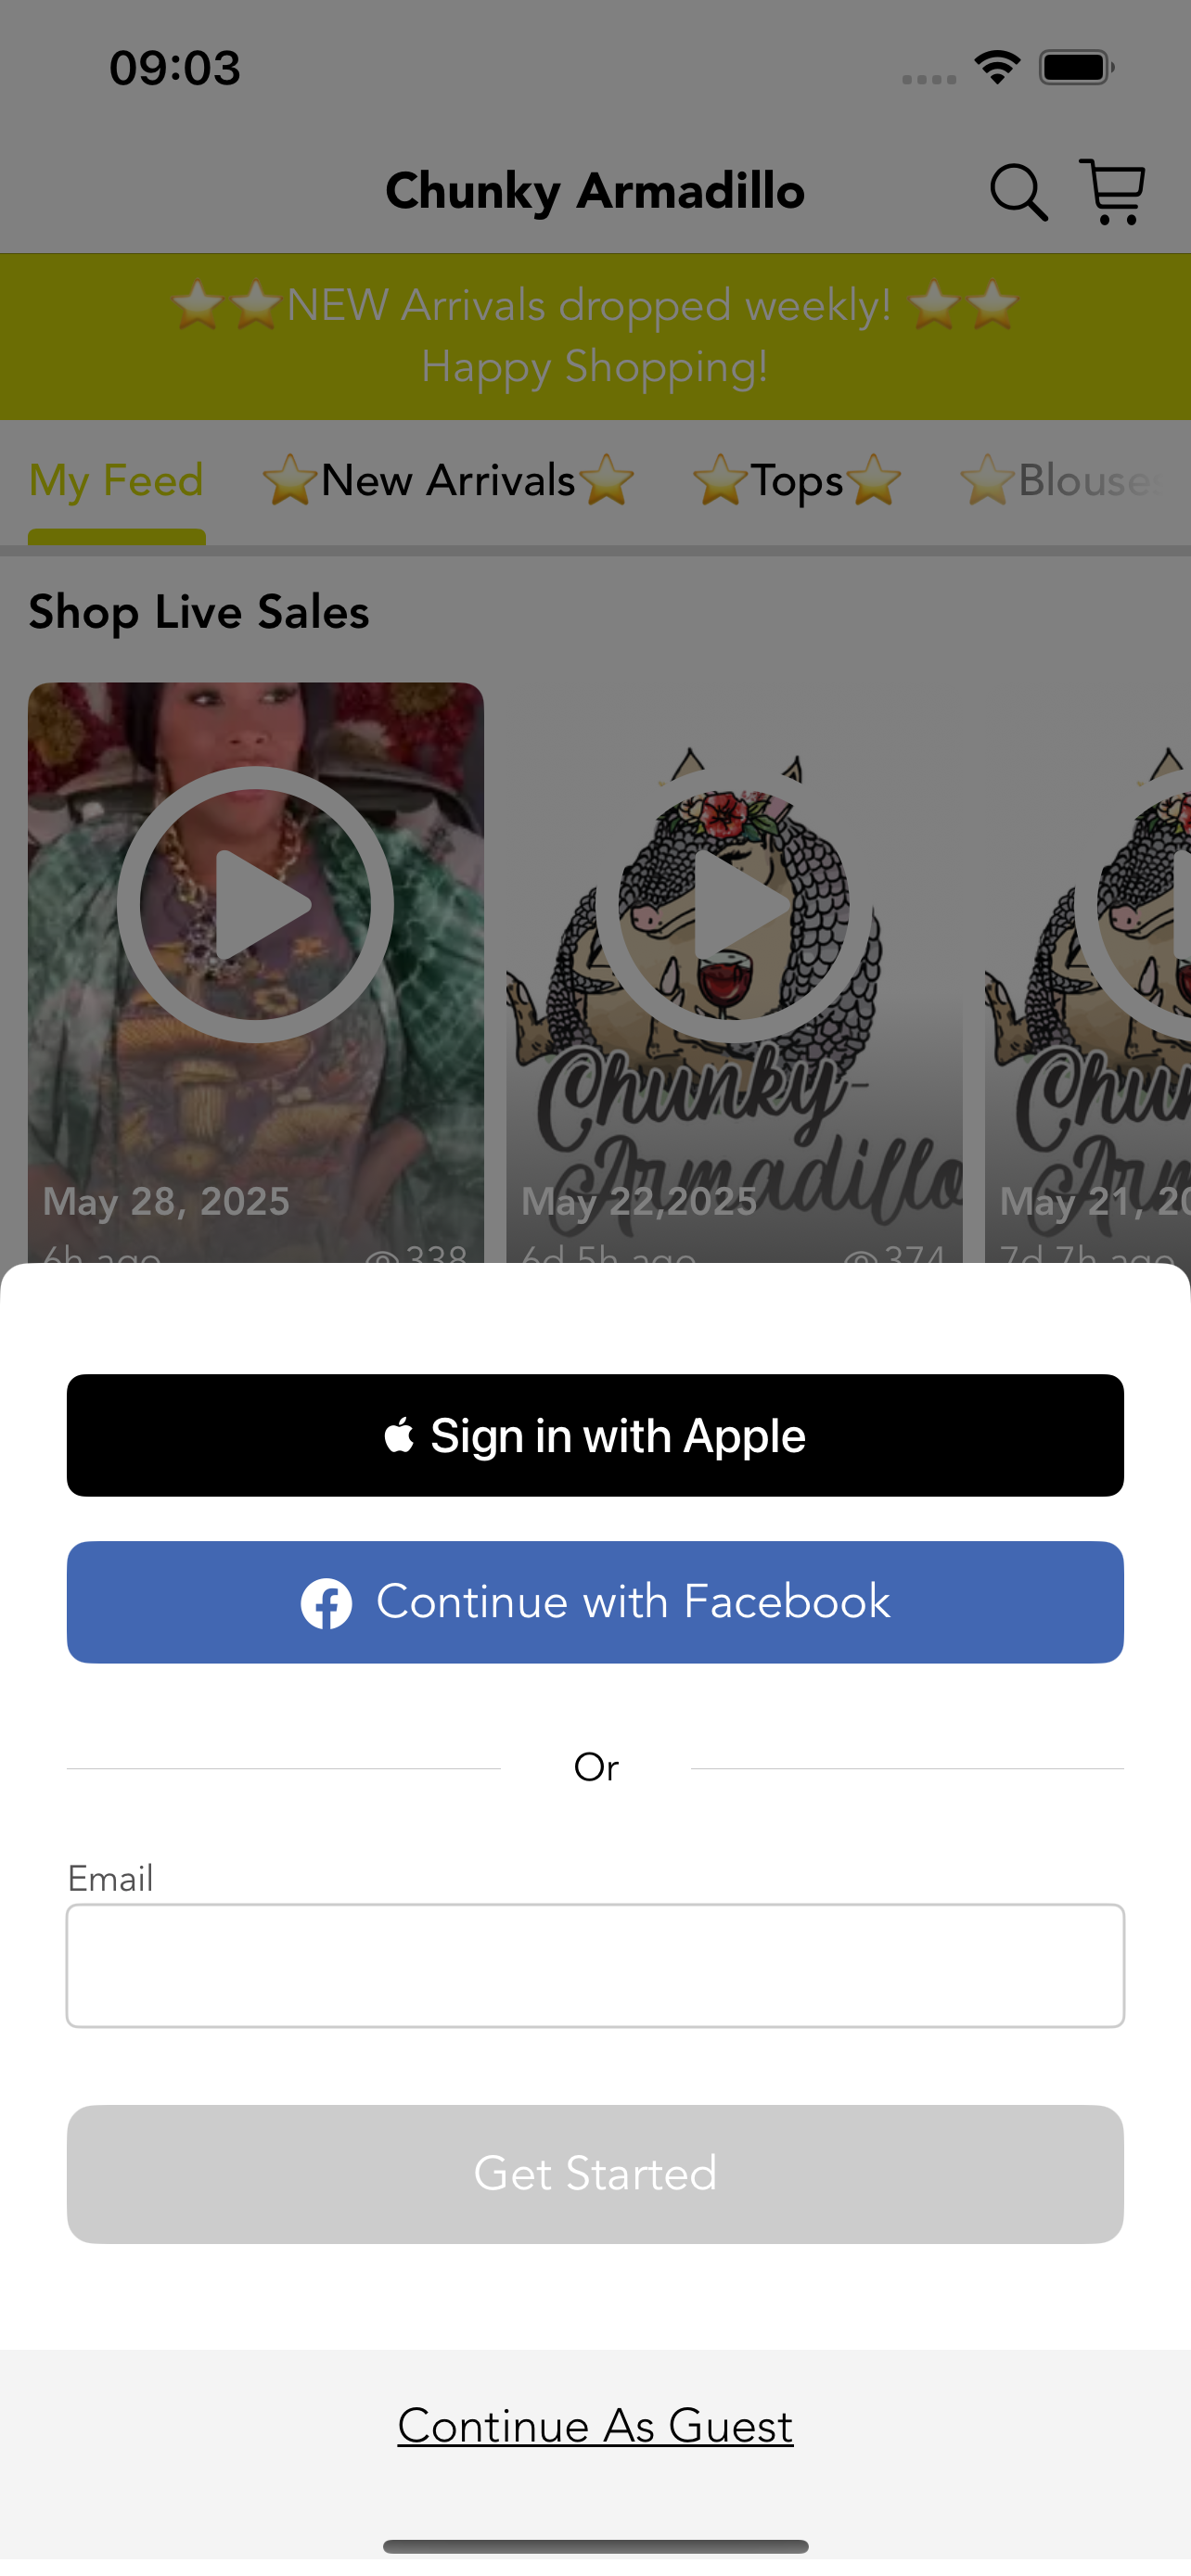Play the May 22, 2025 live video
This screenshot has width=1191, height=2576.
tap(734, 904)
